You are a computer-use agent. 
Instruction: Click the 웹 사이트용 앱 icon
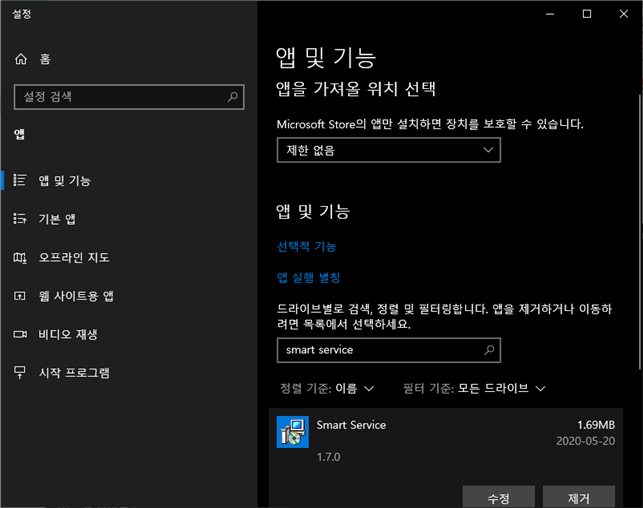[20, 296]
